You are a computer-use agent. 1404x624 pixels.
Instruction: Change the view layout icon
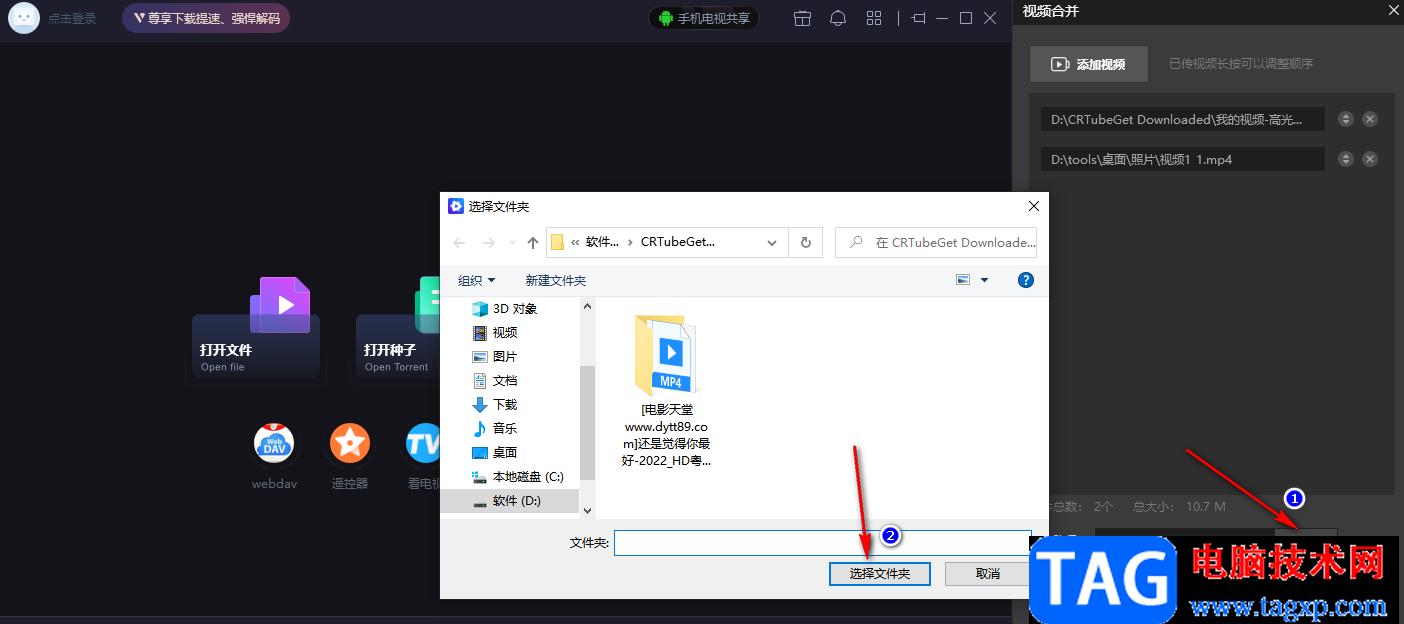[963, 280]
